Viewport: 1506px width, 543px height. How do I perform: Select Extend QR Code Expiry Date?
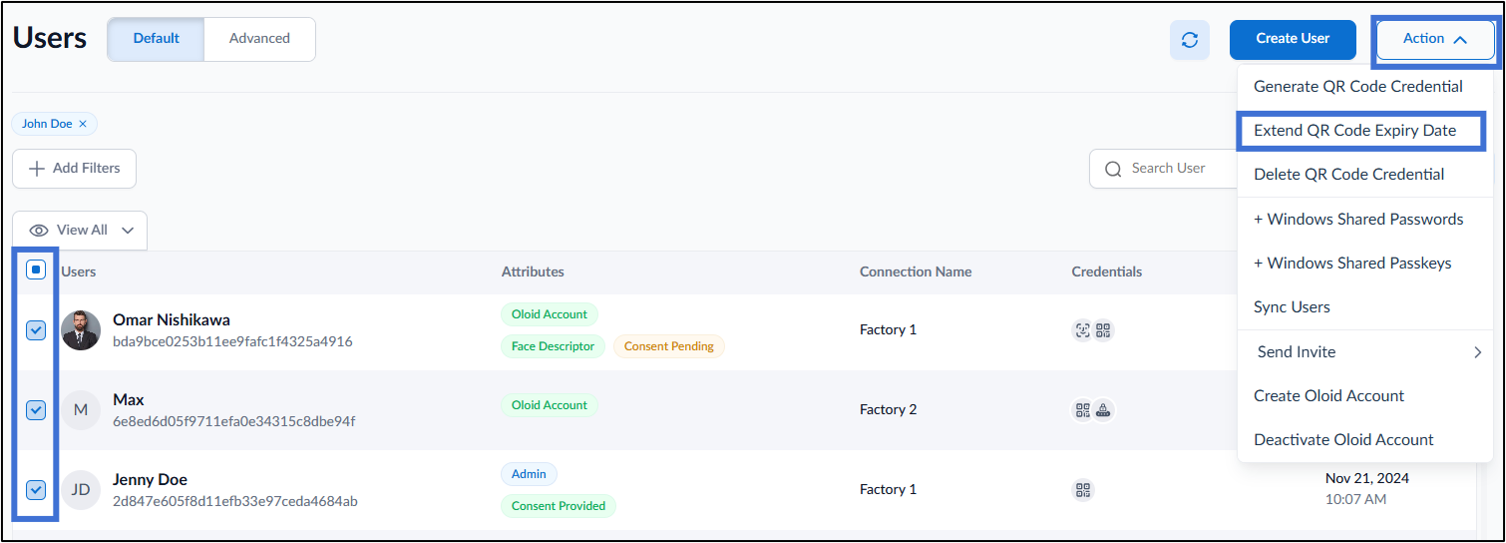pos(1355,130)
